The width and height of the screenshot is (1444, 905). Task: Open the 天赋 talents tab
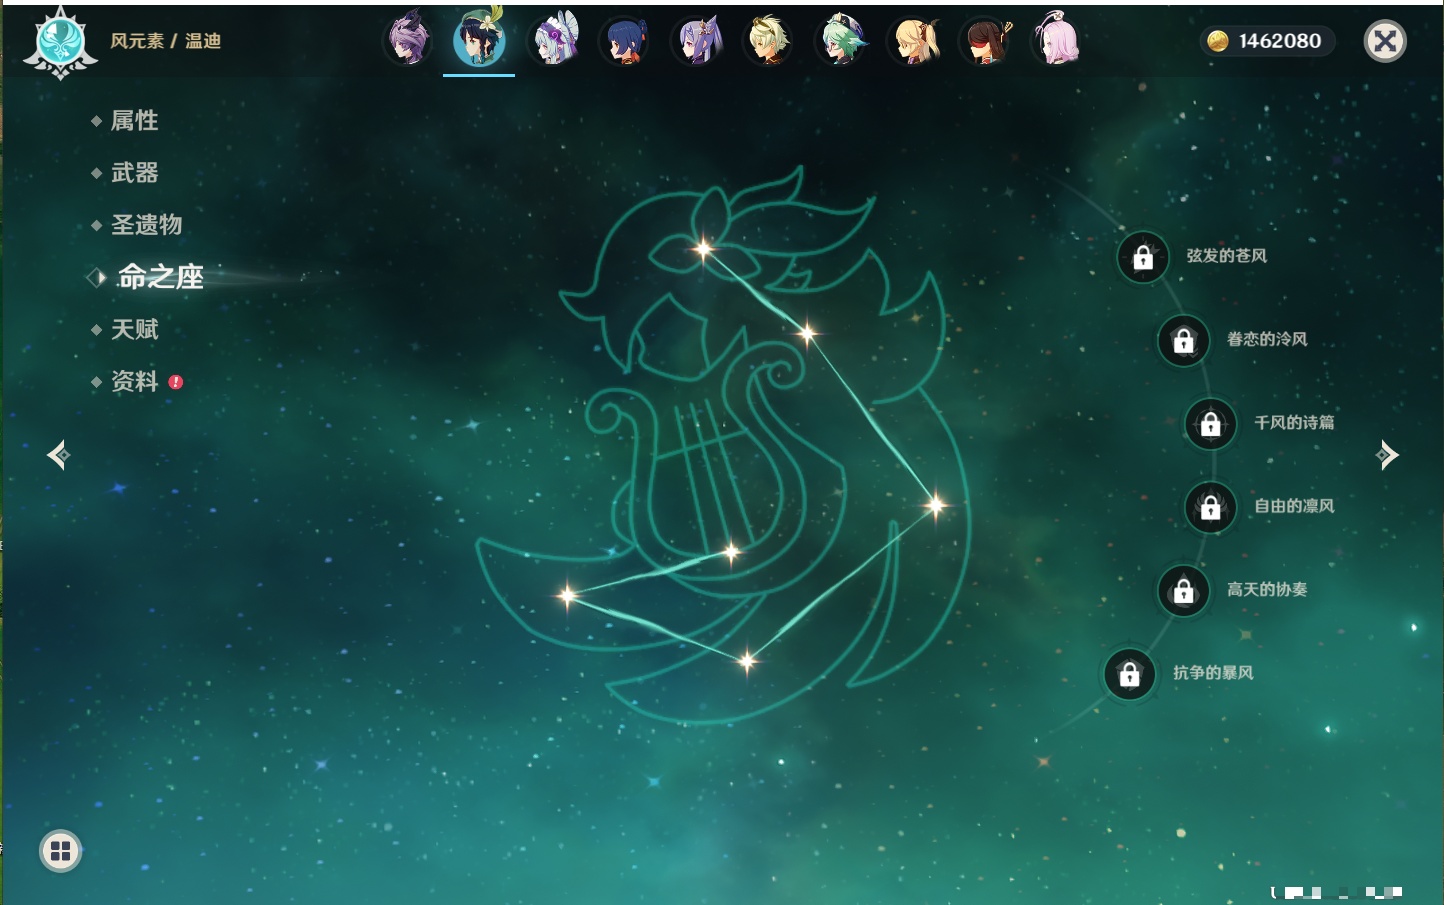coord(134,329)
